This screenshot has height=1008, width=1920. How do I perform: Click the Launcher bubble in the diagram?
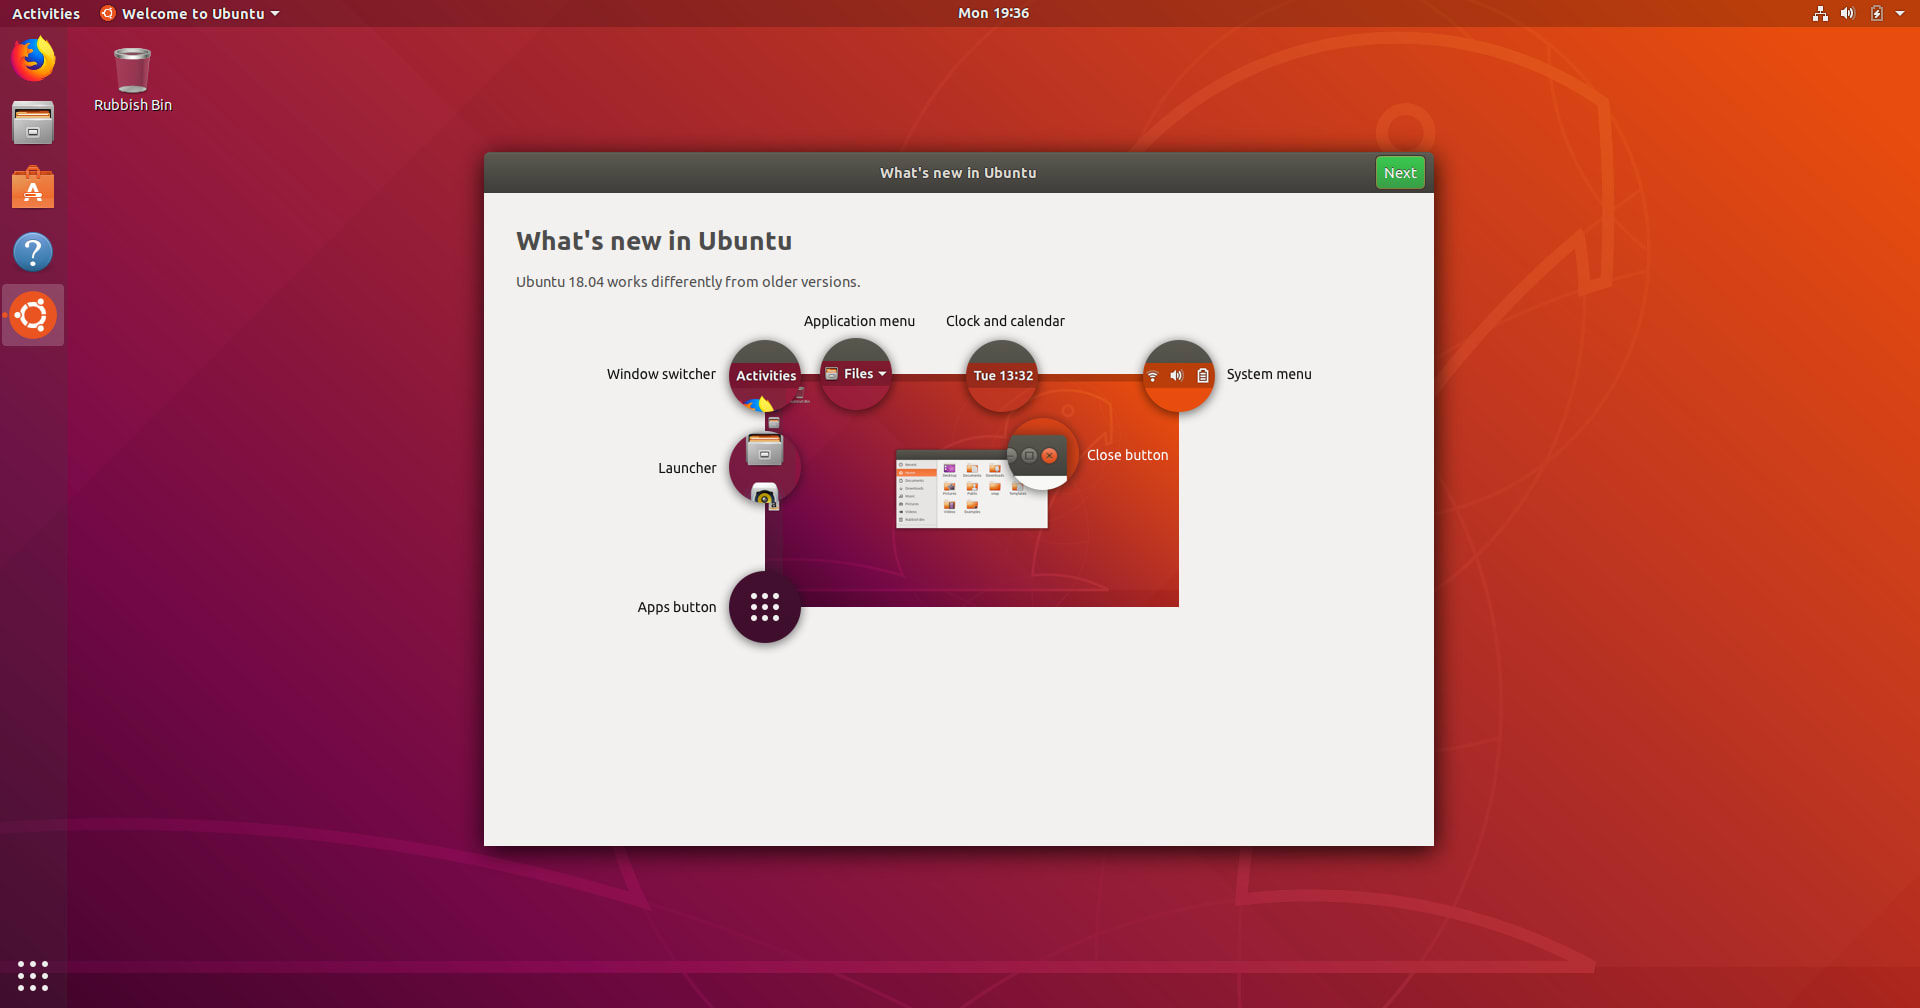click(765, 467)
